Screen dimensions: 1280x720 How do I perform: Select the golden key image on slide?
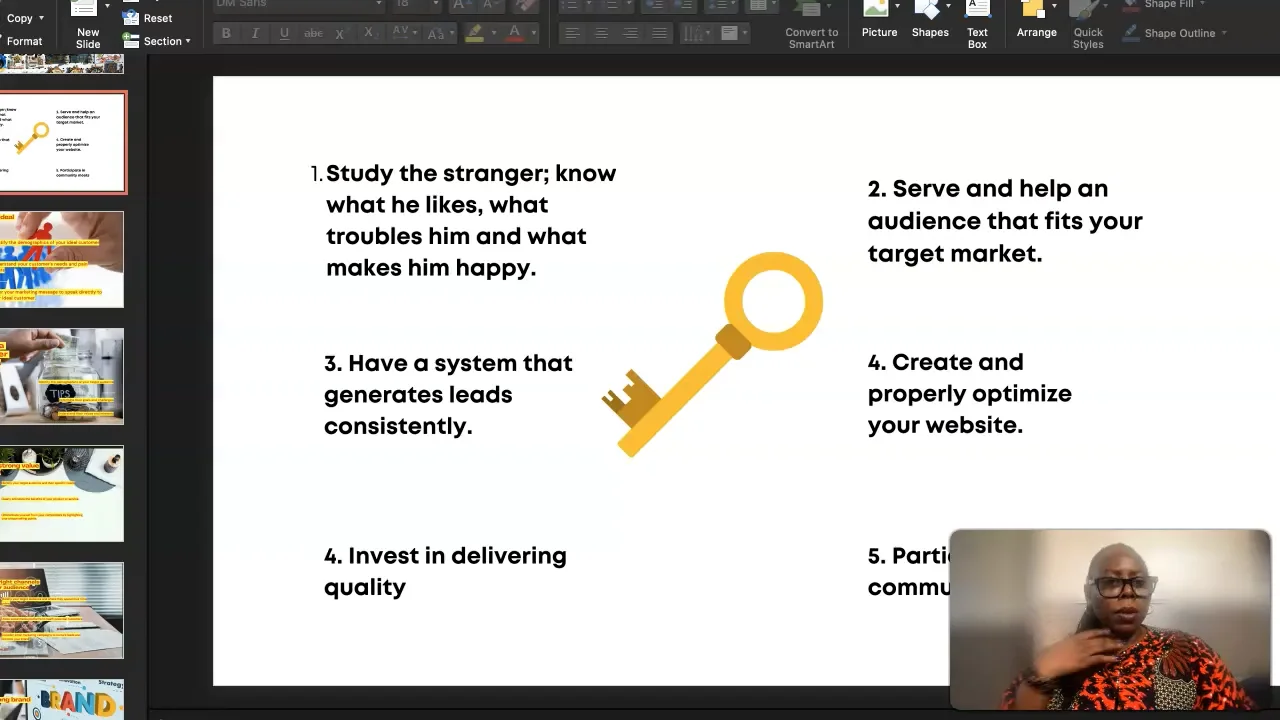pyautogui.click(x=712, y=354)
